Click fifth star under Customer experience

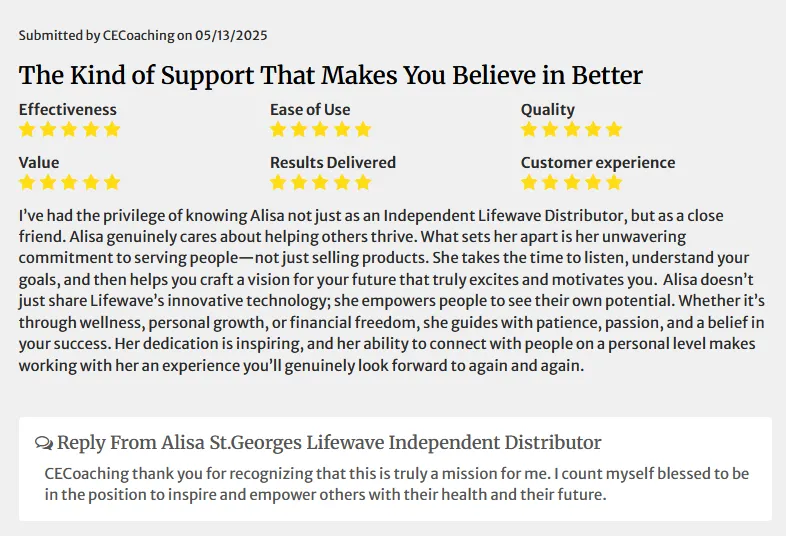pyautogui.click(x=614, y=182)
